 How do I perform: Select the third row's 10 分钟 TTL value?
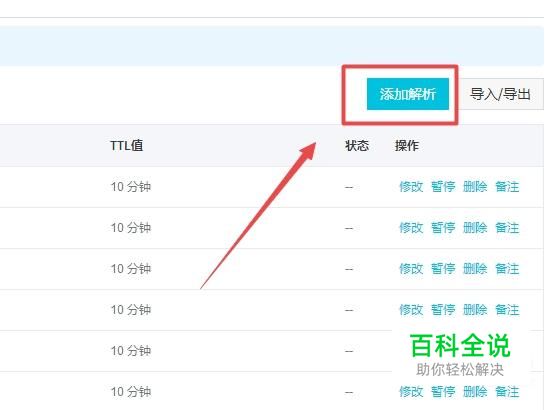click(131, 269)
